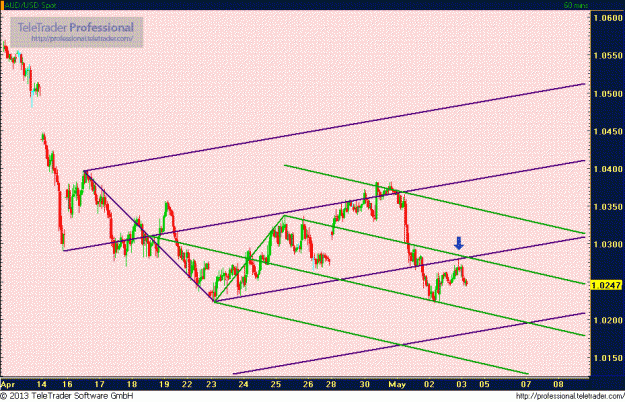Click the yellow 1.0247 current price tag

pos(605,285)
